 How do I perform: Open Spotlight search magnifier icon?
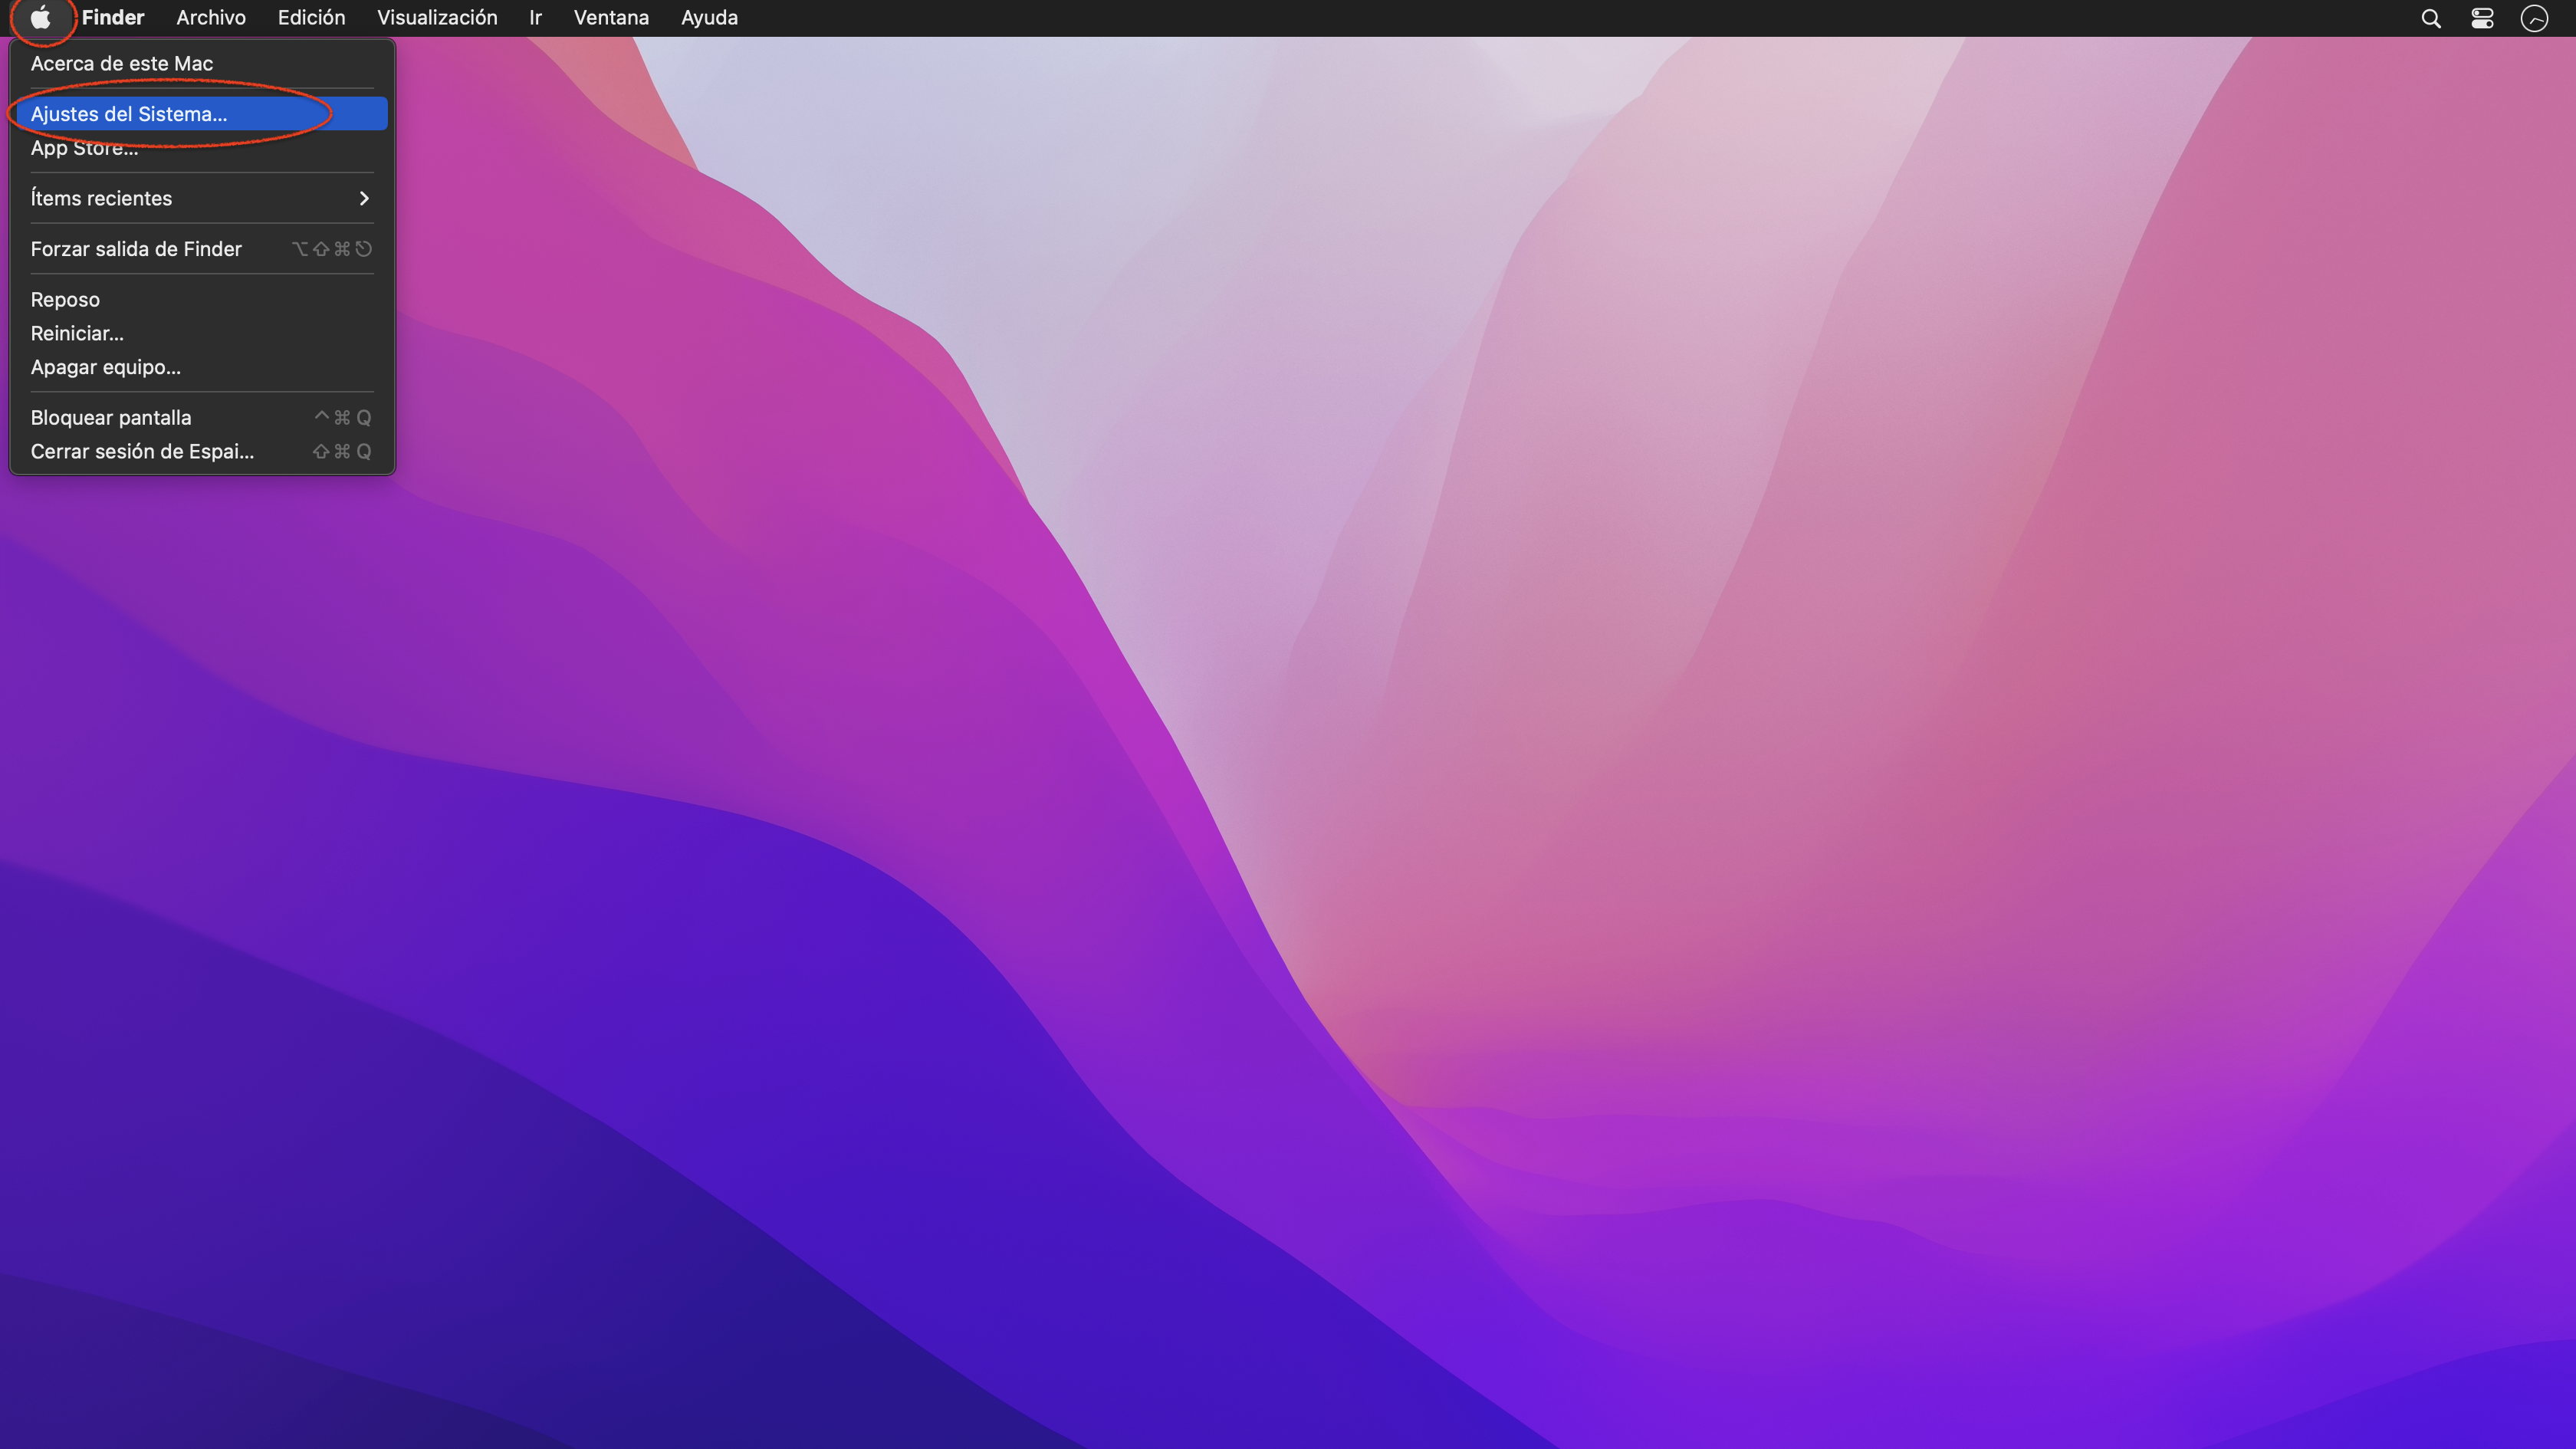tap(2431, 18)
